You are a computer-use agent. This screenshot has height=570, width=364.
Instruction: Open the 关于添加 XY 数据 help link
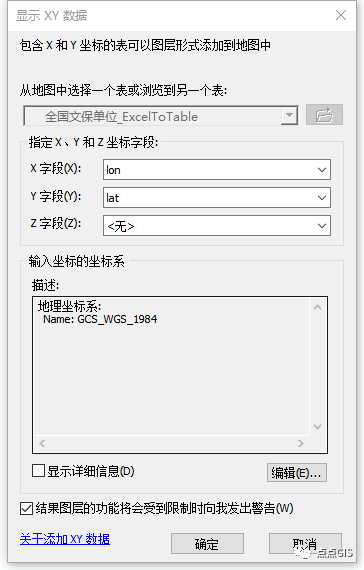(x=65, y=539)
